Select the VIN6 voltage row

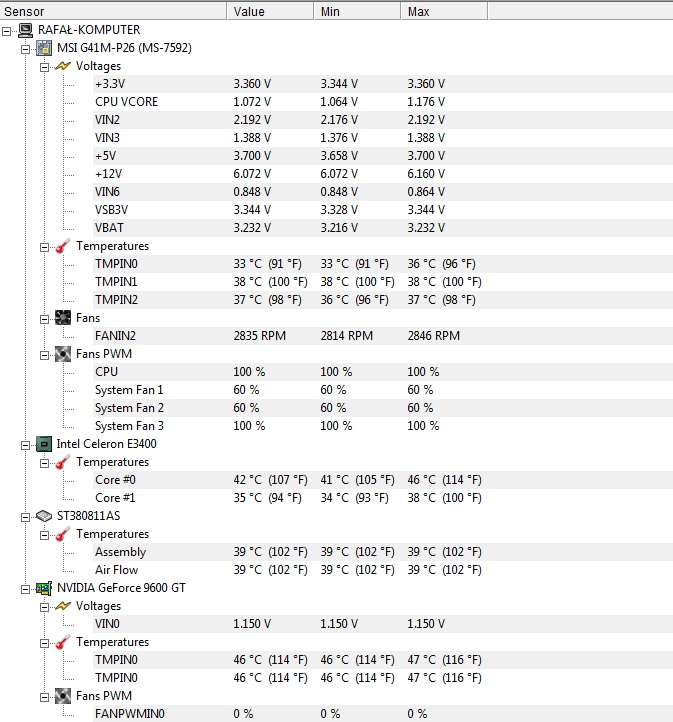pos(383,192)
